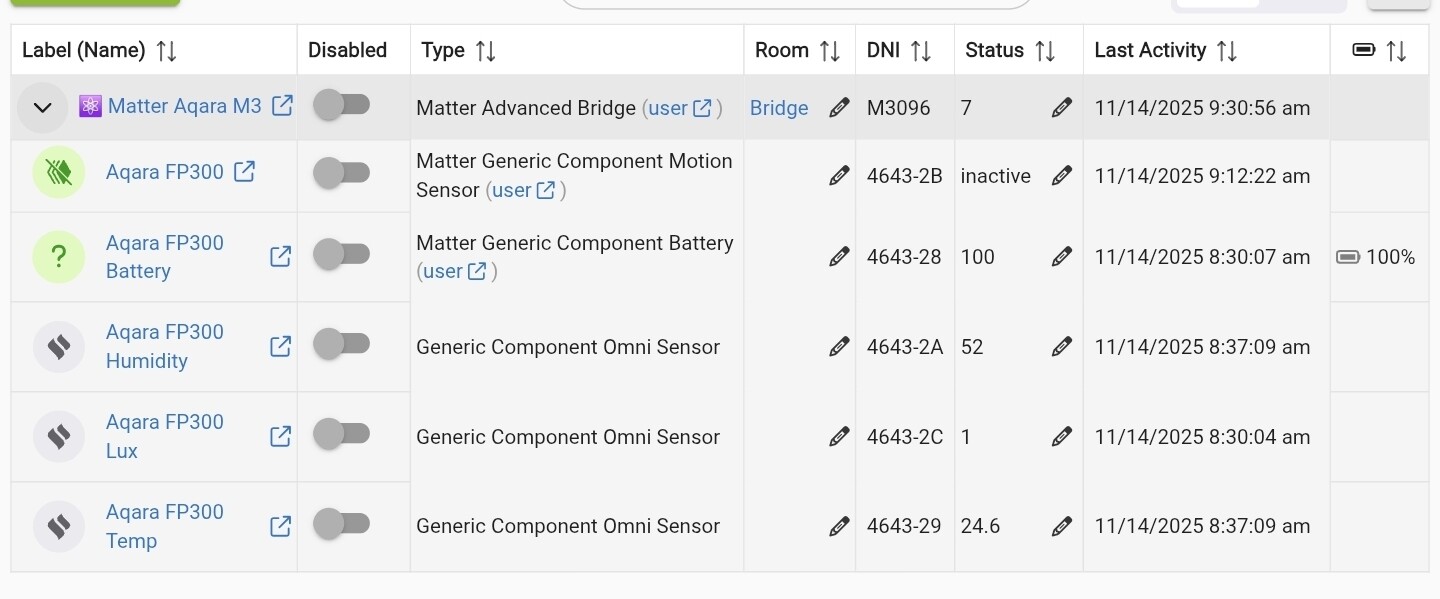This screenshot has height=599, width=1440.
Task: Toggle Disabled switch for Matter Aqara M3
Action: [342, 105]
